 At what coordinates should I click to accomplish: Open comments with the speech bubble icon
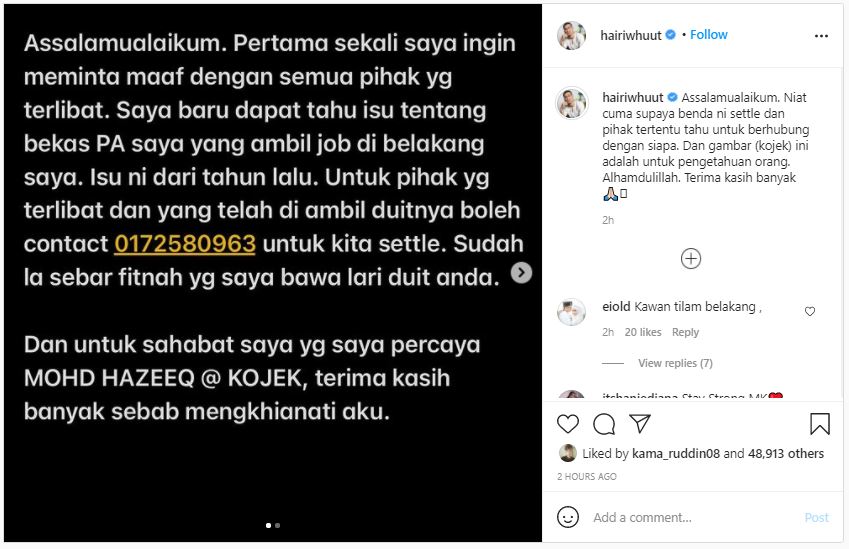(x=604, y=424)
